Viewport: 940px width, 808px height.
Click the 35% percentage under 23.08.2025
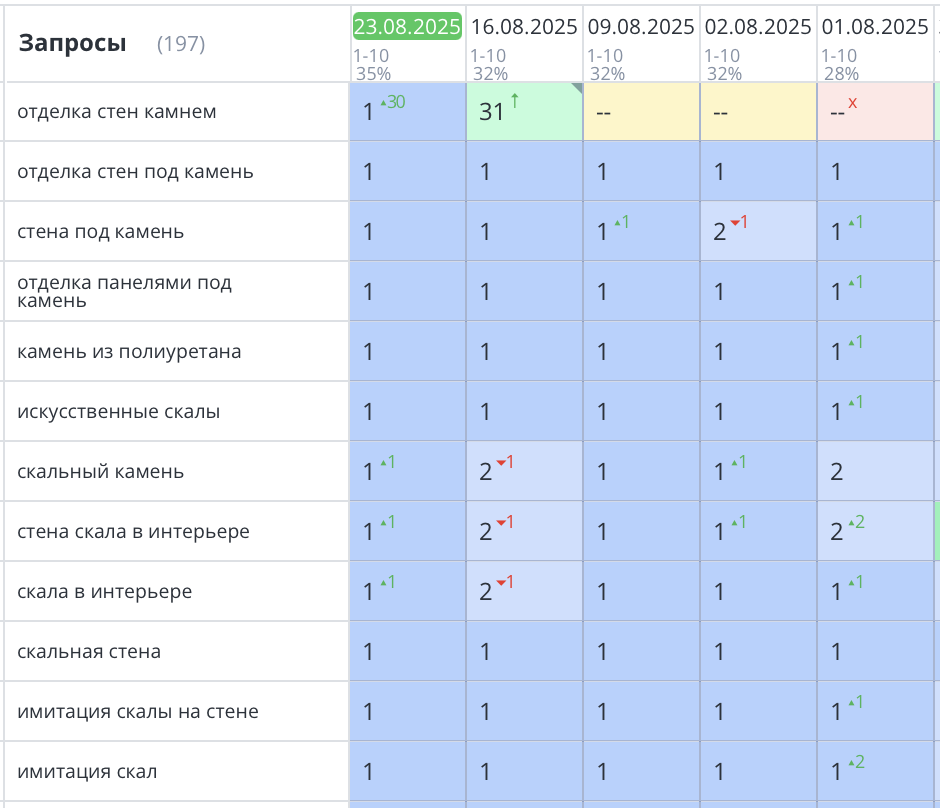click(371, 72)
